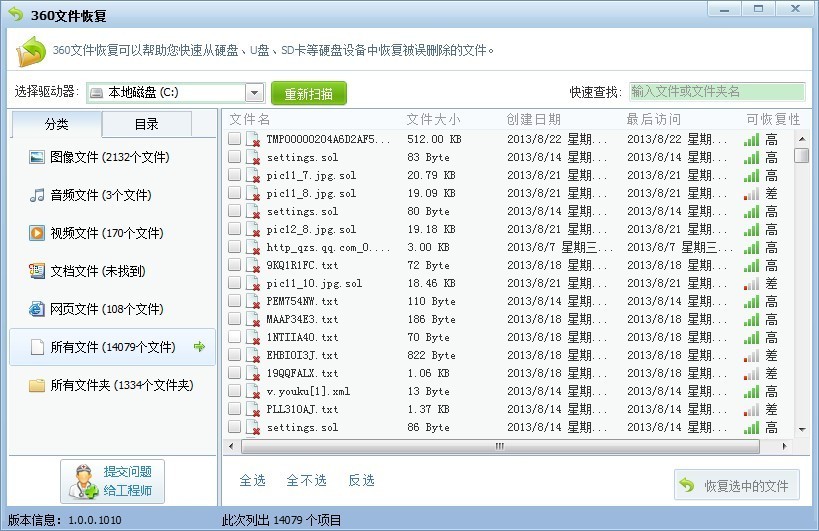The image size is (819, 531).
Task: Click recoverability bars icon for pic11_8.jpg.sol
Action: point(752,194)
